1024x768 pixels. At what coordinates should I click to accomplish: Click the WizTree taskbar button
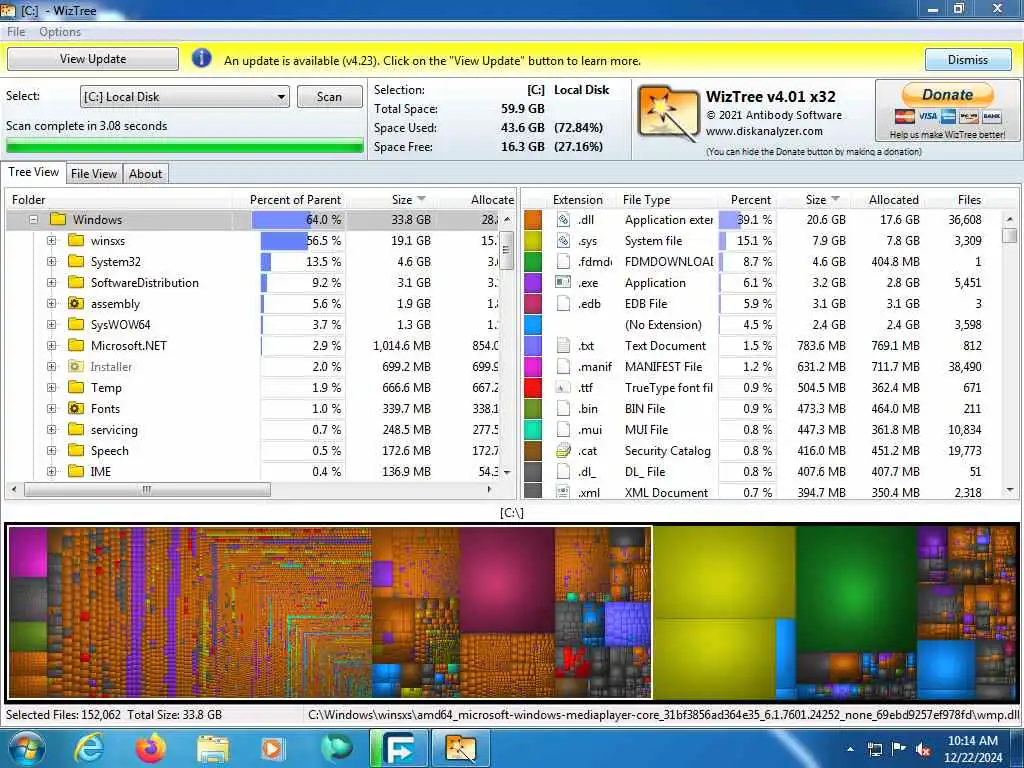click(460, 748)
